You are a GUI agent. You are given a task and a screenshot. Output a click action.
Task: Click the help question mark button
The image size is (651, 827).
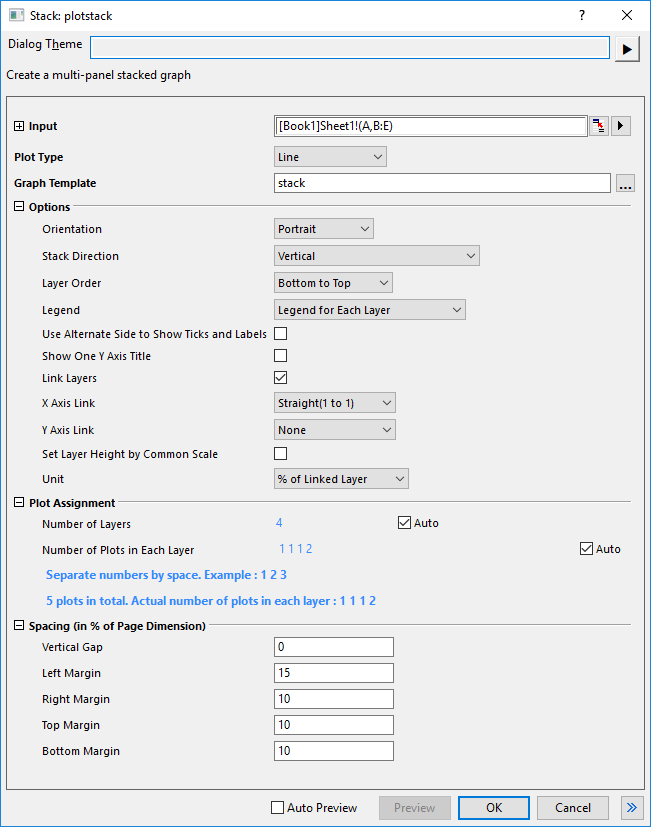pos(582,15)
